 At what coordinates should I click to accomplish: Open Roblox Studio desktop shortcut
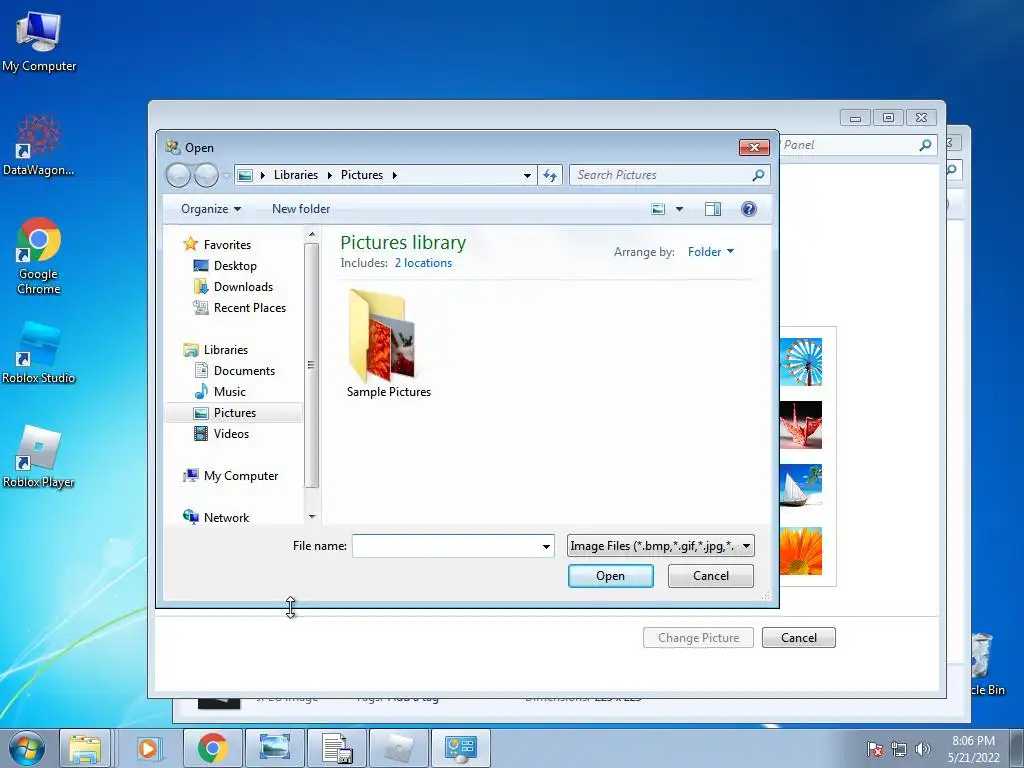[x=39, y=353]
